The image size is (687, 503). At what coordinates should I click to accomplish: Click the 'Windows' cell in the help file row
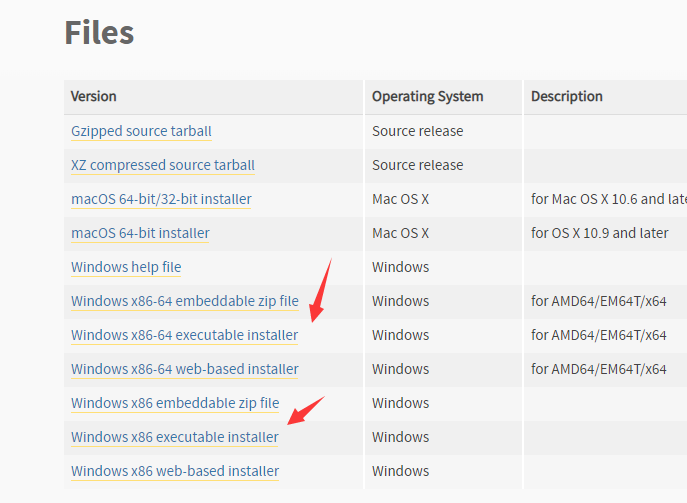tap(400, 267)
